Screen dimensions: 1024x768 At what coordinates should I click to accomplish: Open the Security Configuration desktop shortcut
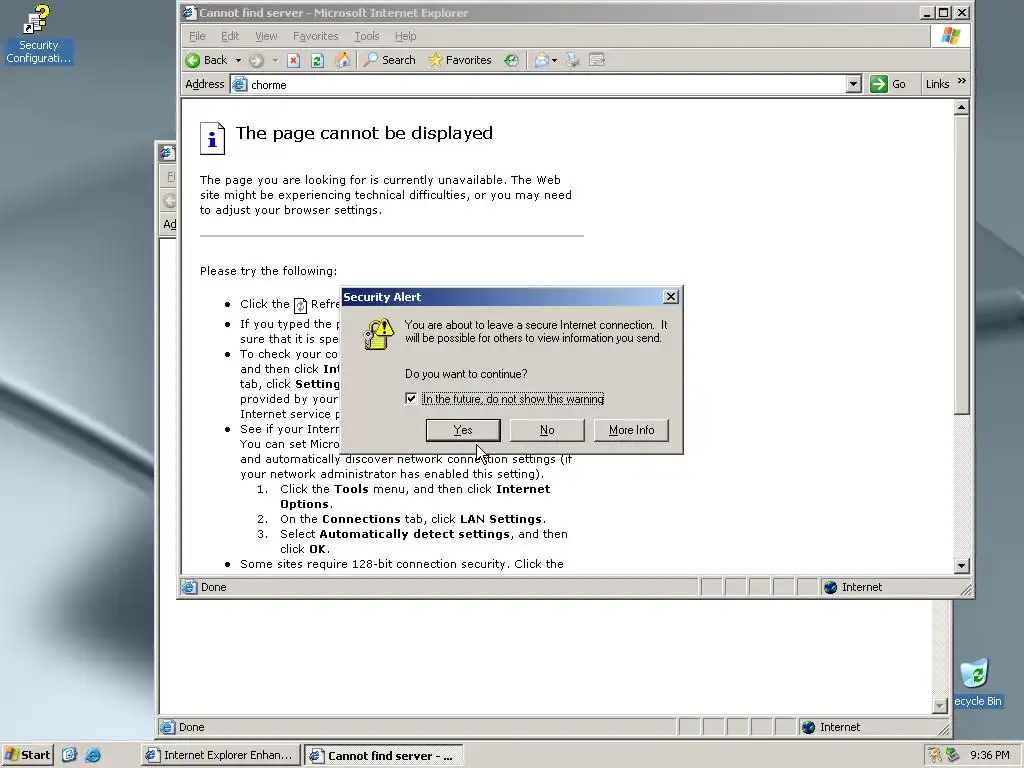38,34
